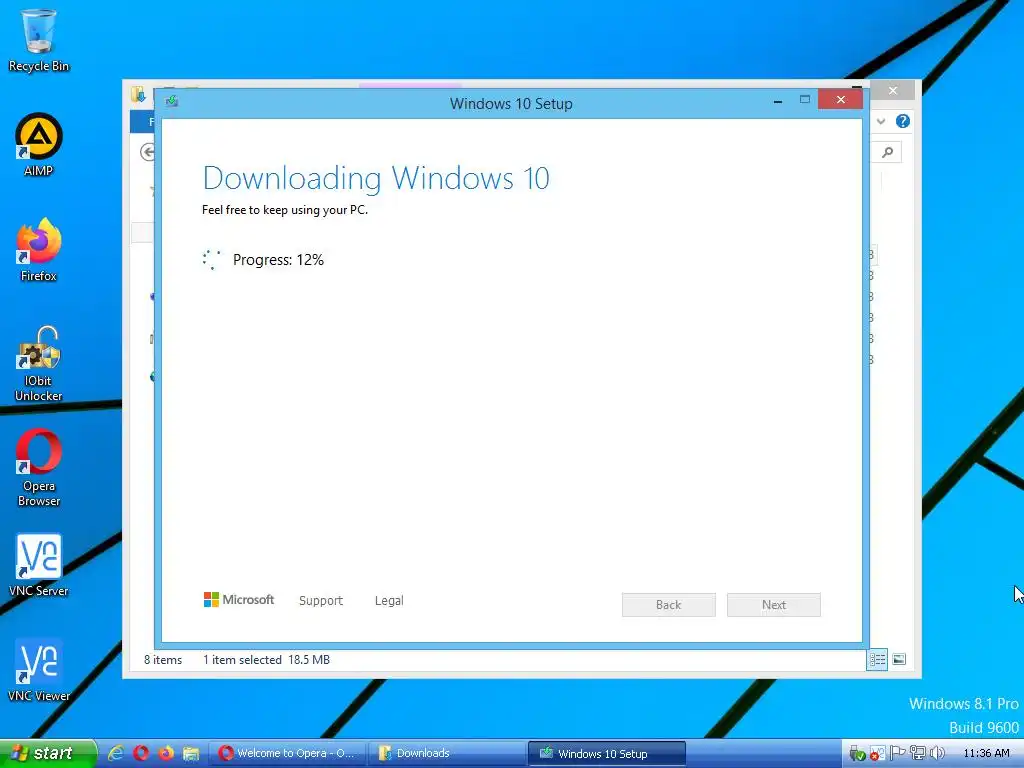Viewport: 1024px width, 768px height.
Task: Click the 11:36 AM clock
Action: tap(986, 753)
